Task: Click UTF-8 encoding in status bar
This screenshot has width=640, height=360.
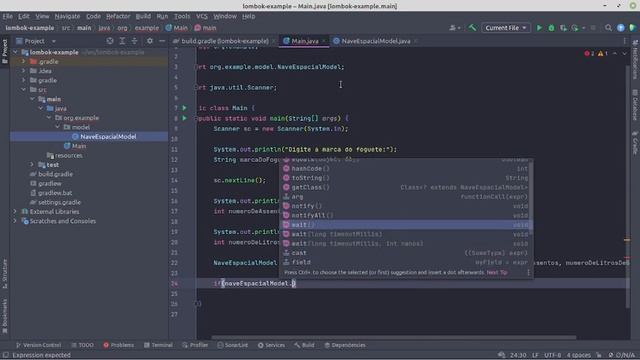Action: [552, 355]
